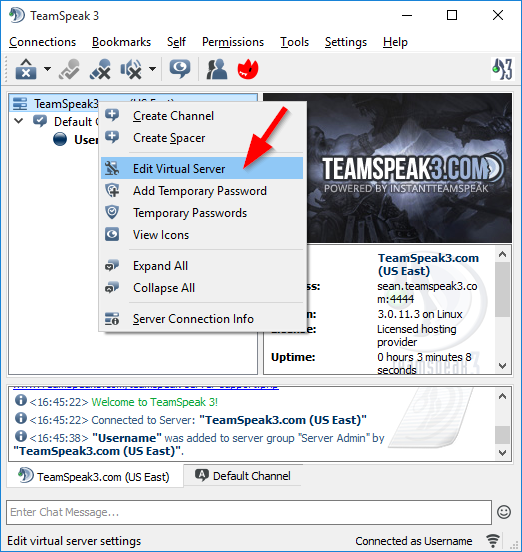Select Edit Virtual Server in the context menu
This screenshot has width=522, height=552.
click(202, 168)
